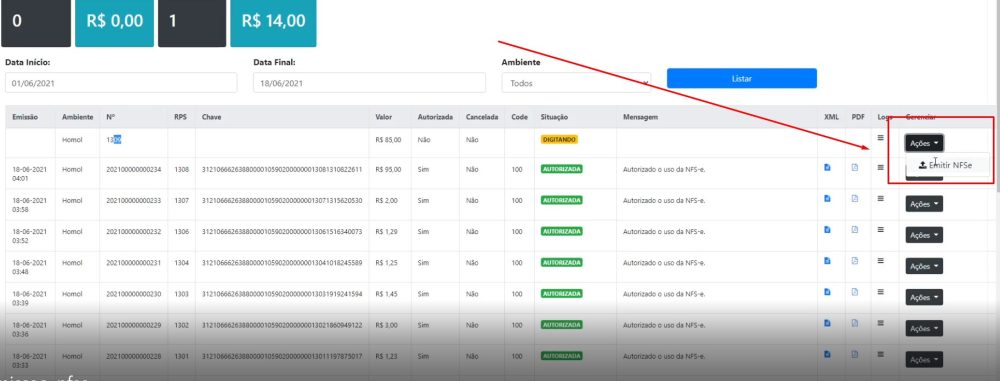Open Ações dropdown for RPS 1307
This screenshot has height=381, width=1000.
924,204
